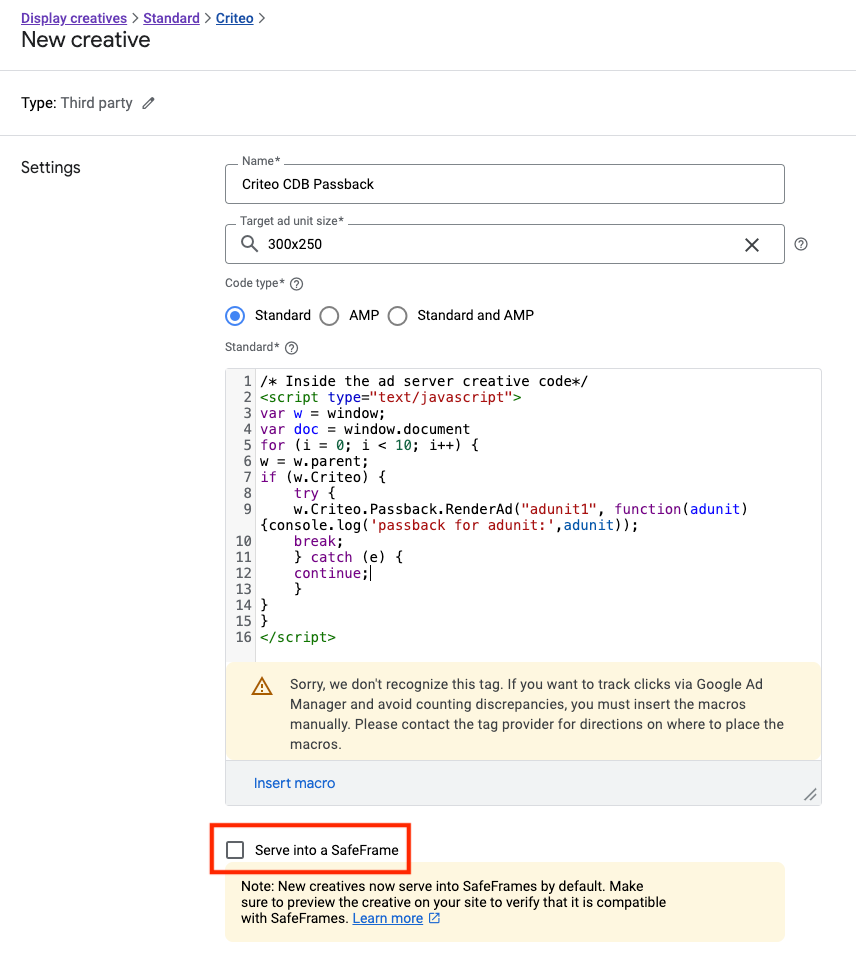This screenshot has height=964, width=856.
Task: Choose the Standard and AMP radio option
Action: pos(398,316)
